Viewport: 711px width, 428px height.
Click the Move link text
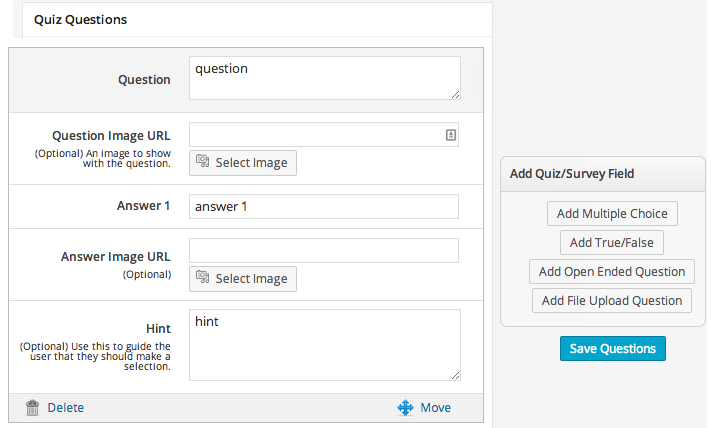tap(435, 408)
